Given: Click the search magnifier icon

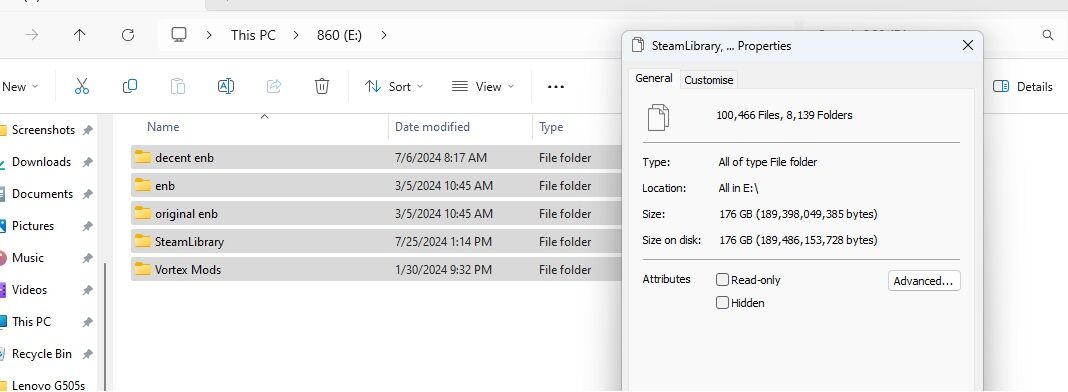Looking at the screenshot, I should point(1048,35).
